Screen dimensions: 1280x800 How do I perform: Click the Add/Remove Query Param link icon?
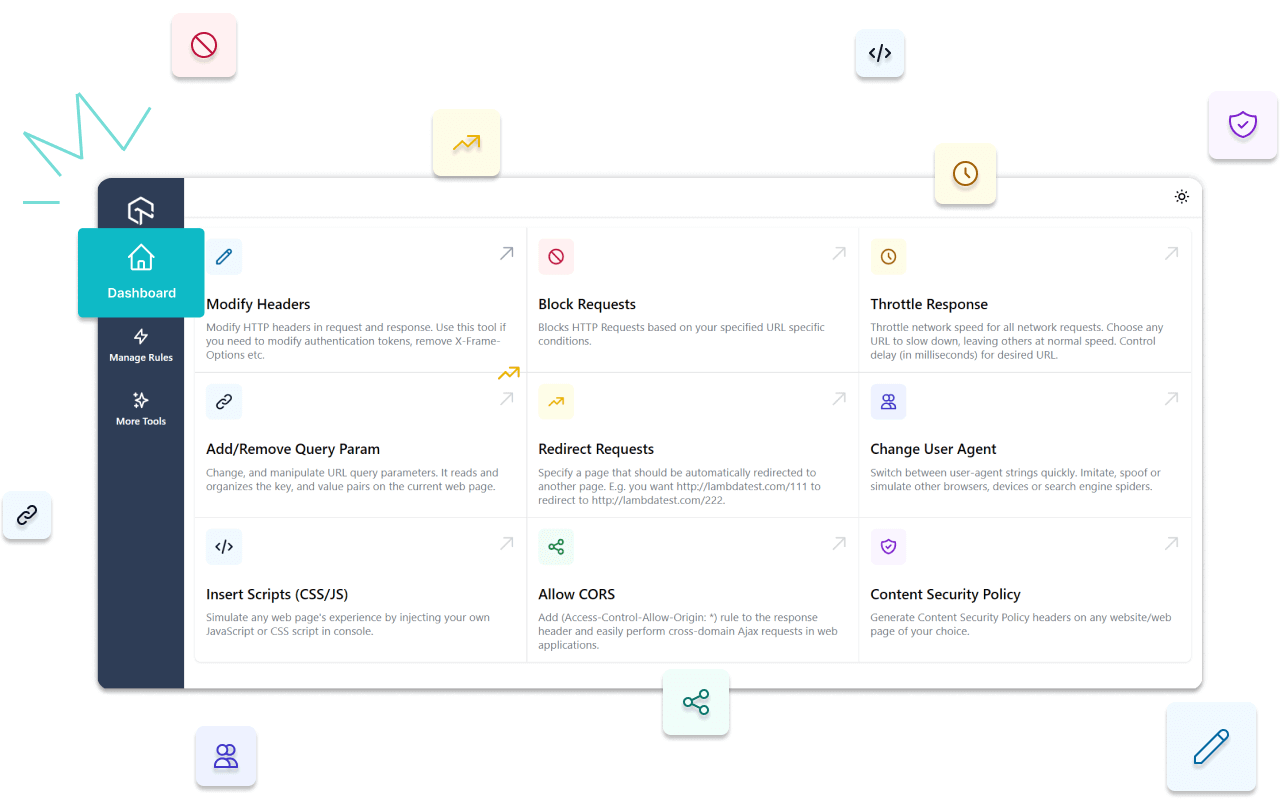(224, 401)
